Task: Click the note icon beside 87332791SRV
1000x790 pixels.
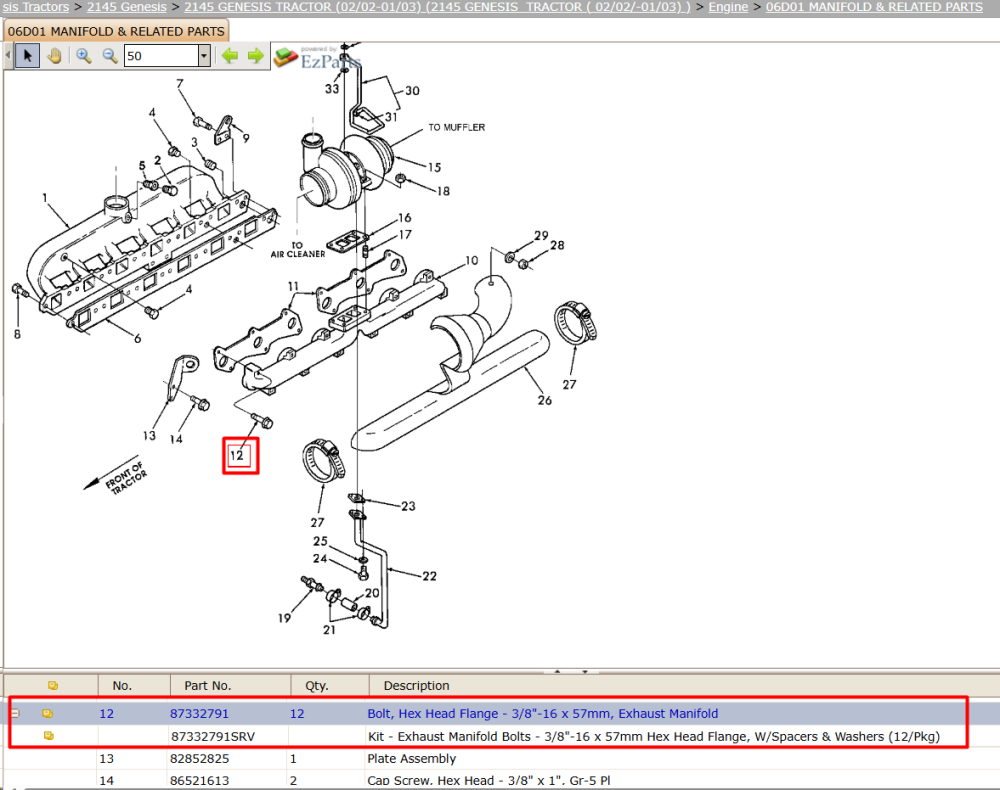Action: coord(48,736)
